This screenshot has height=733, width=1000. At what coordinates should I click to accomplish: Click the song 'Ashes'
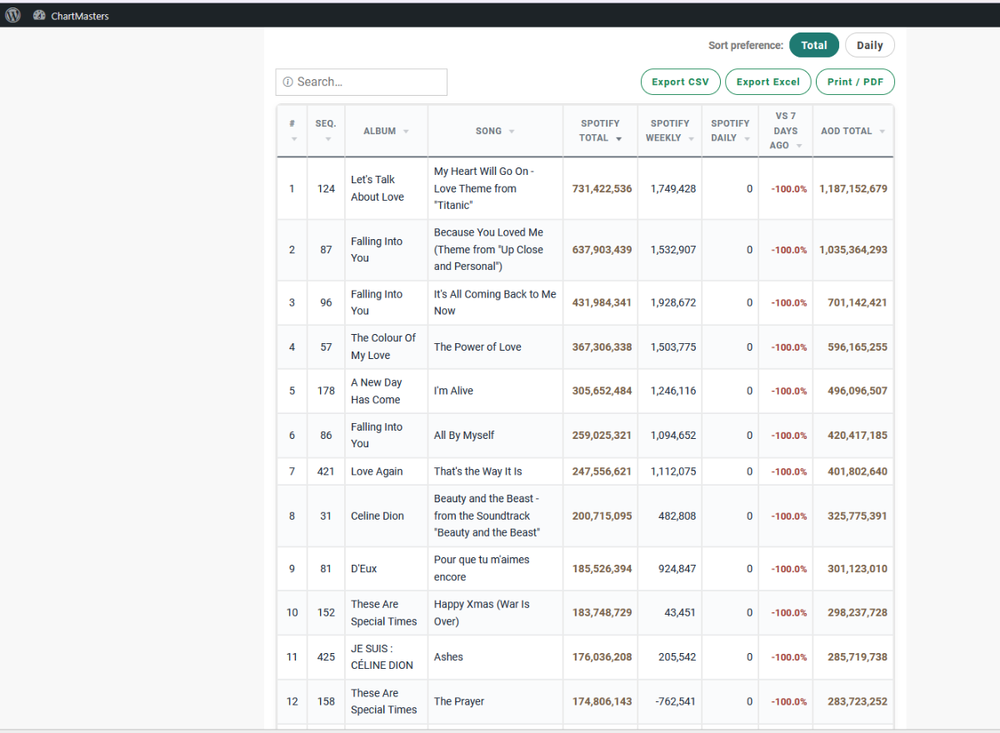[x=448, y=657]
